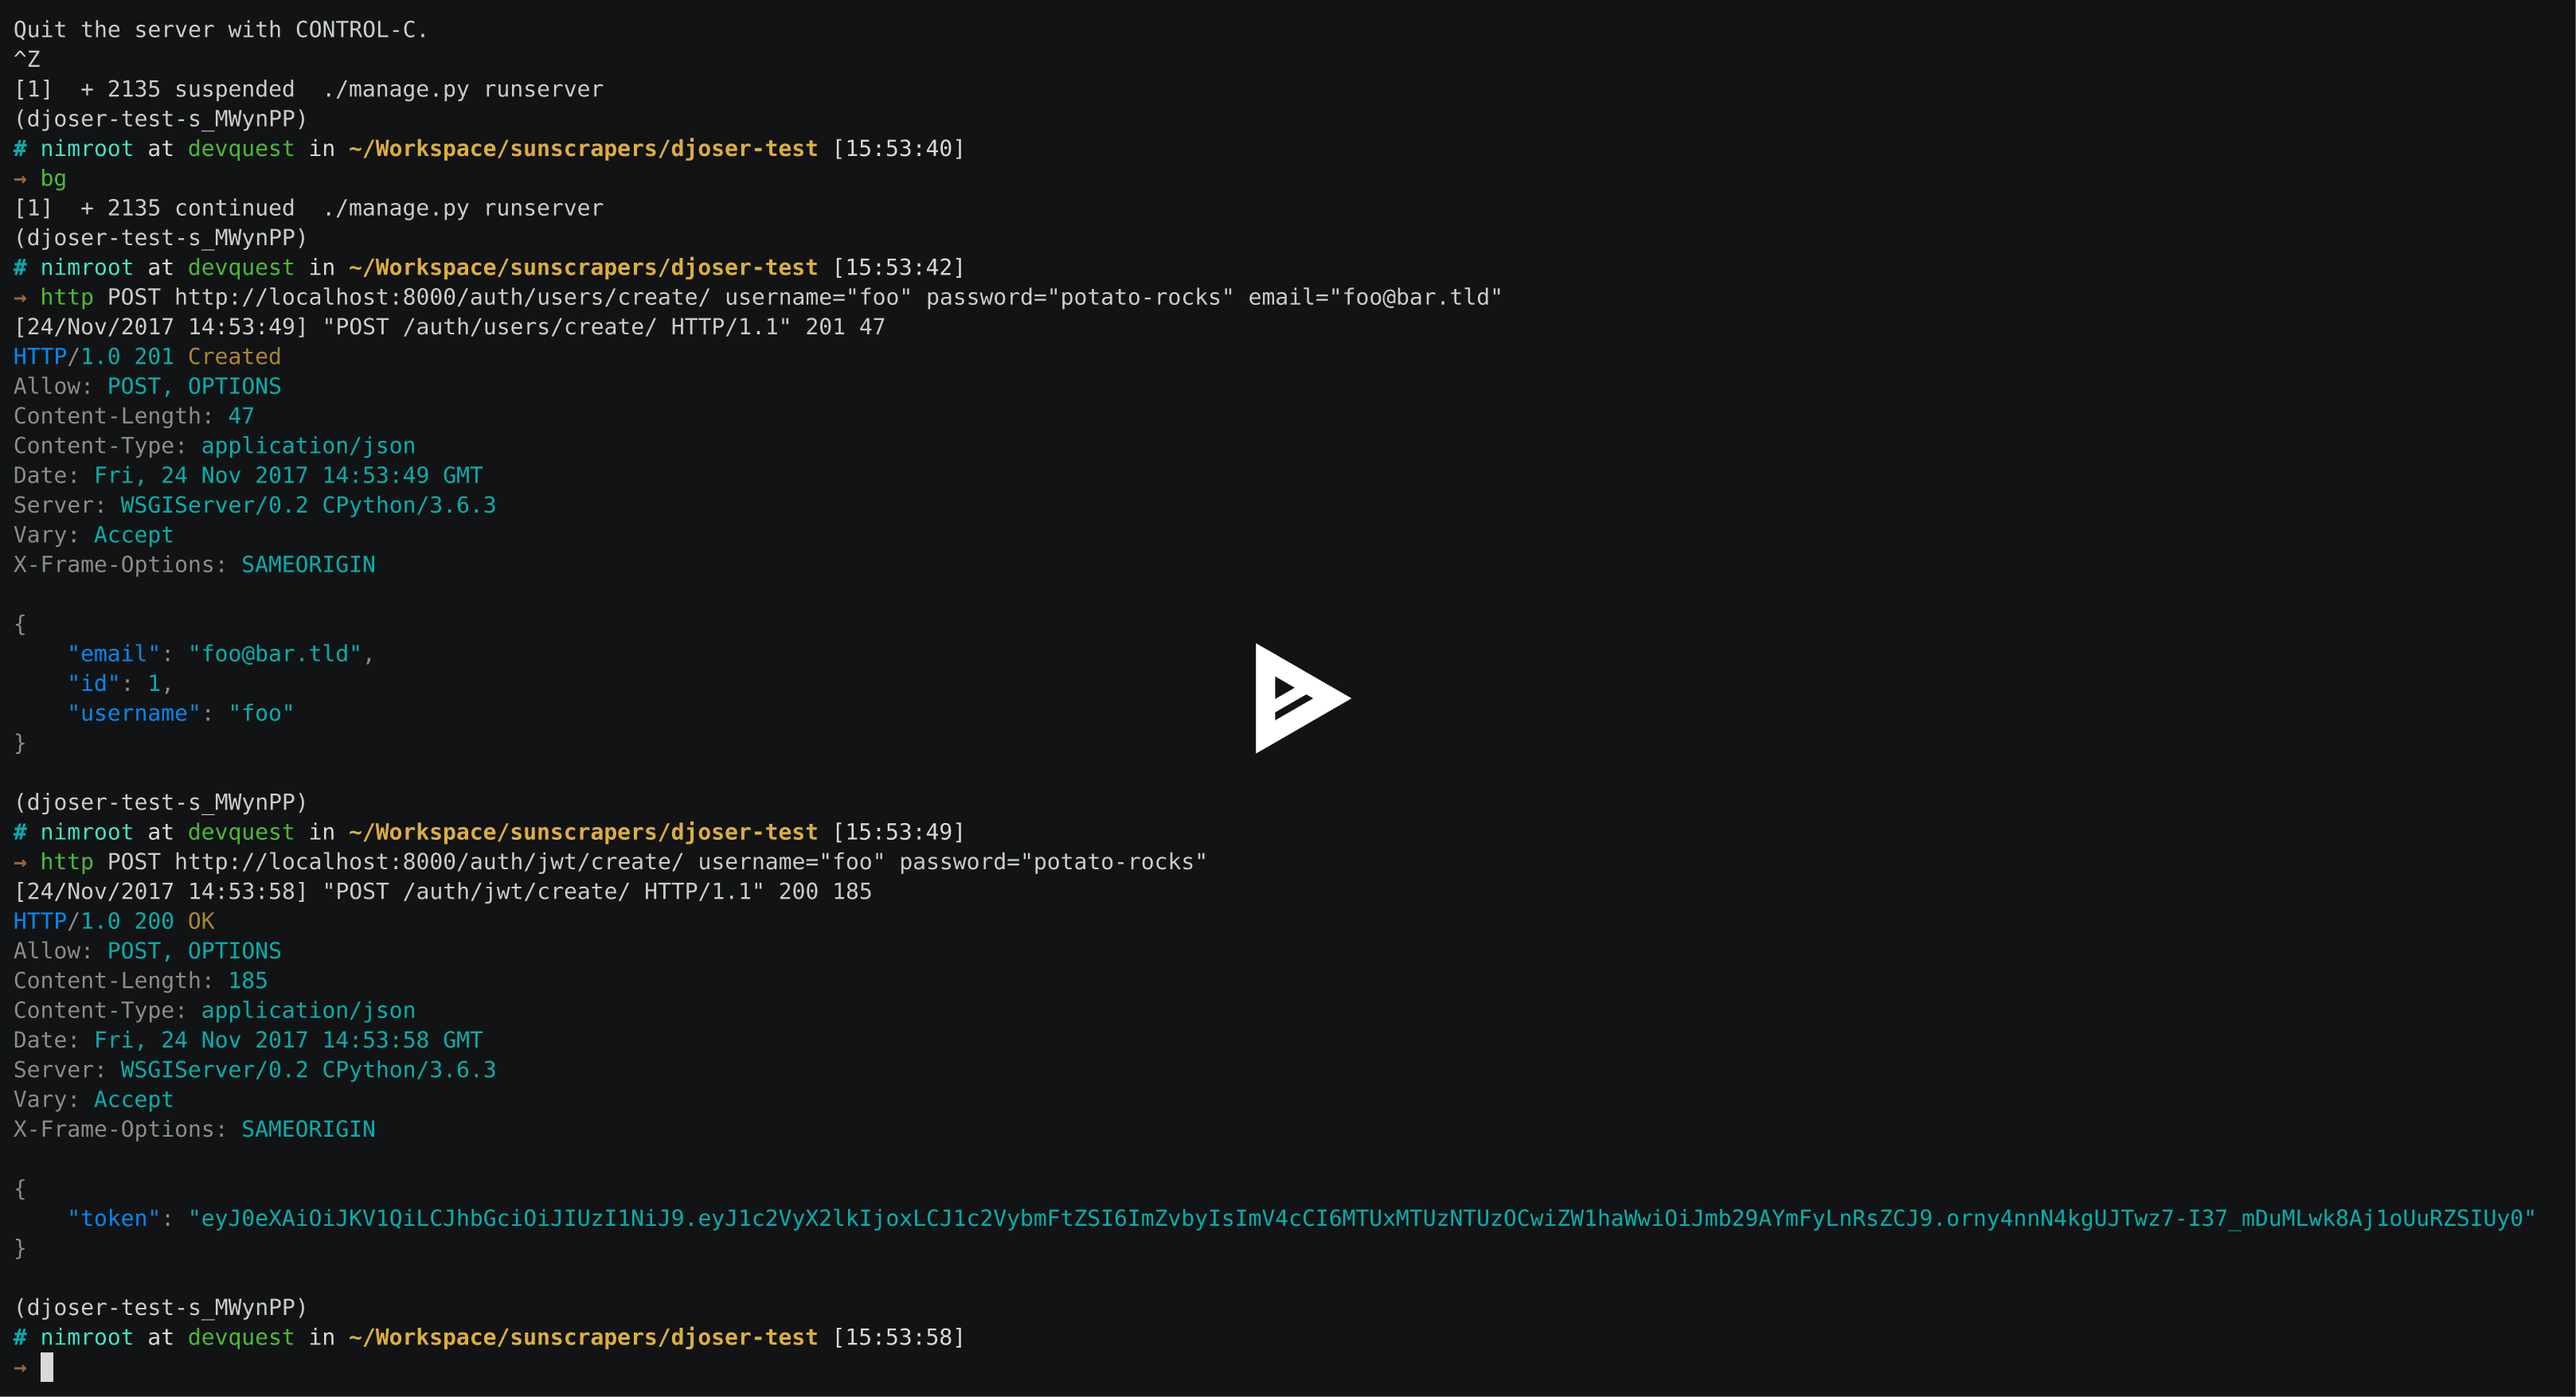The image size is (2576, 1397).
Task: Click the terminal cursor block at last prompt
Action: pyautogui.click(x=47, y=1366)
